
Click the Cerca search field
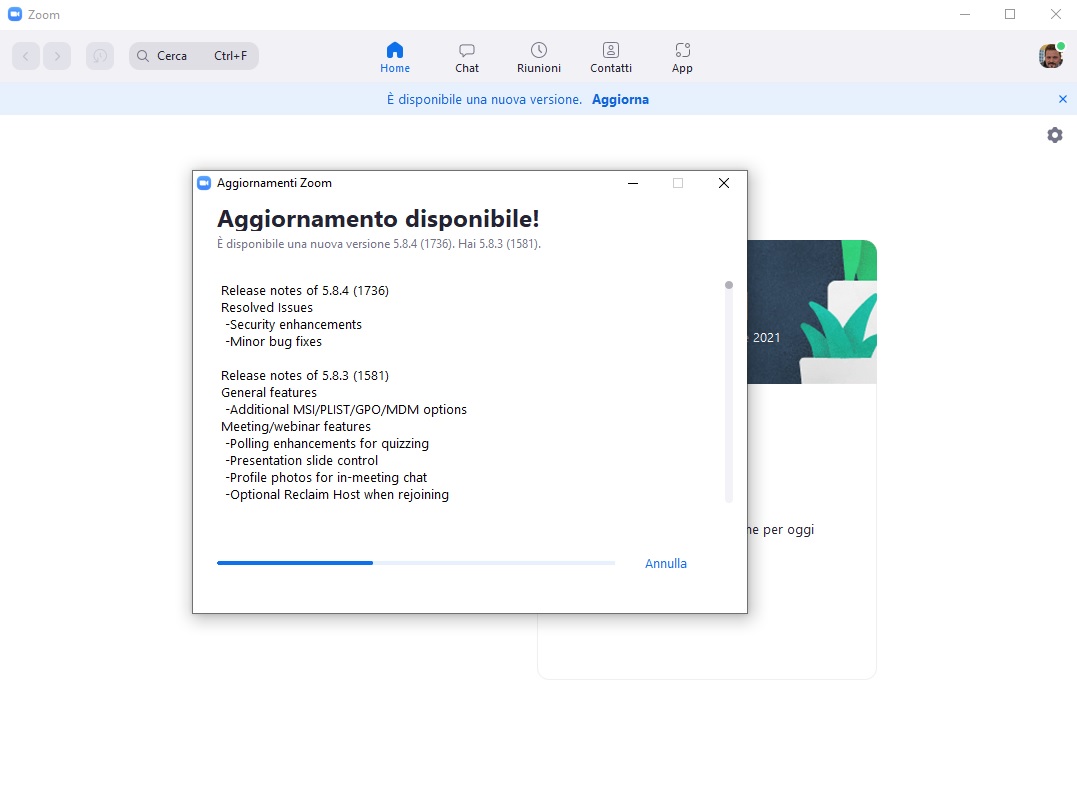(194, 56)
